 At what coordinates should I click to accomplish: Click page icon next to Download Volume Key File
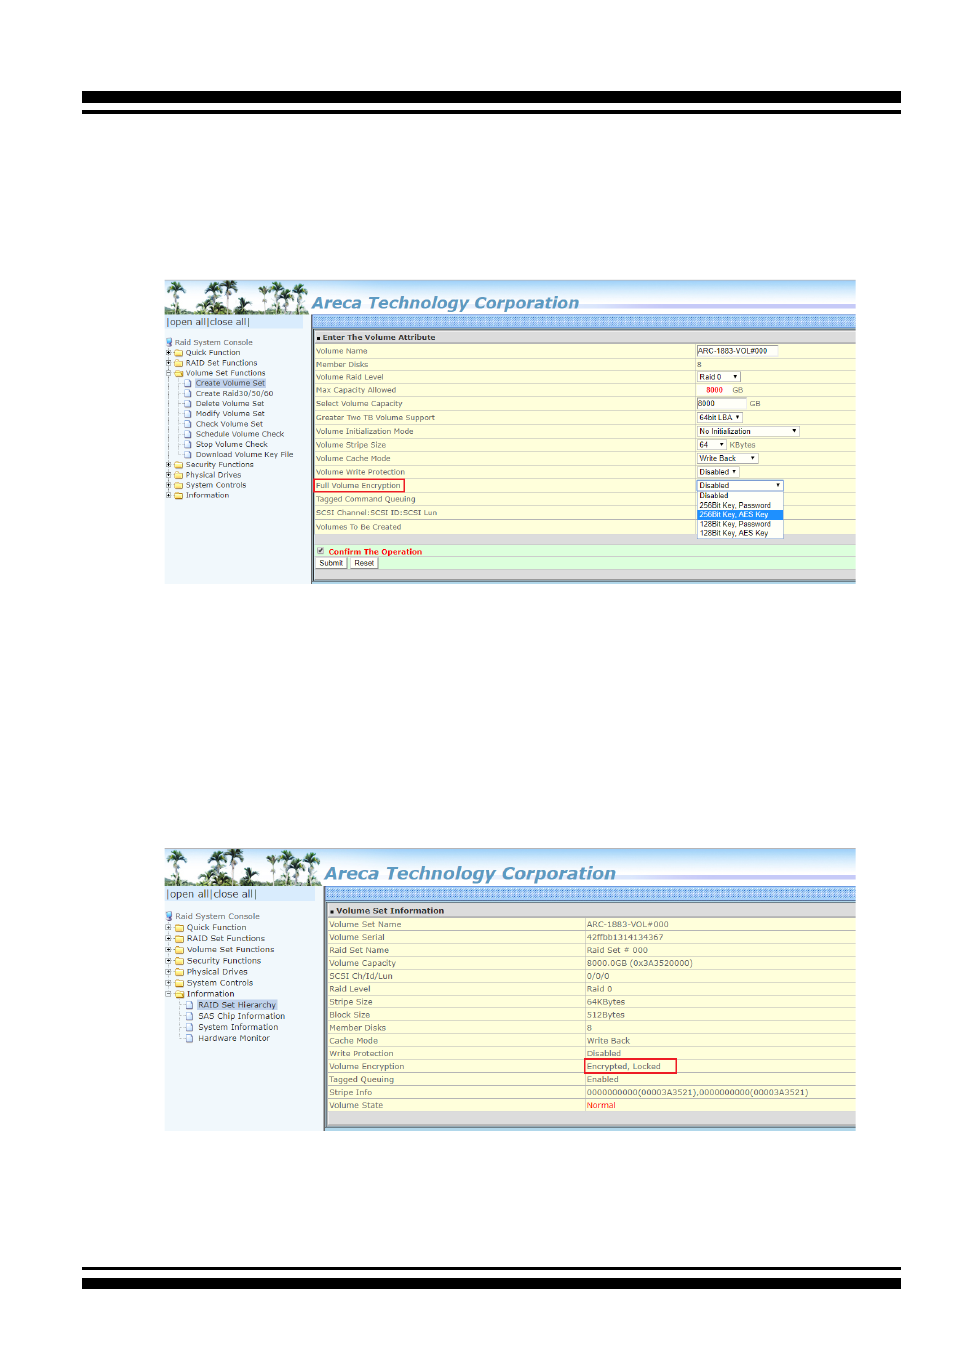(187, 454)
